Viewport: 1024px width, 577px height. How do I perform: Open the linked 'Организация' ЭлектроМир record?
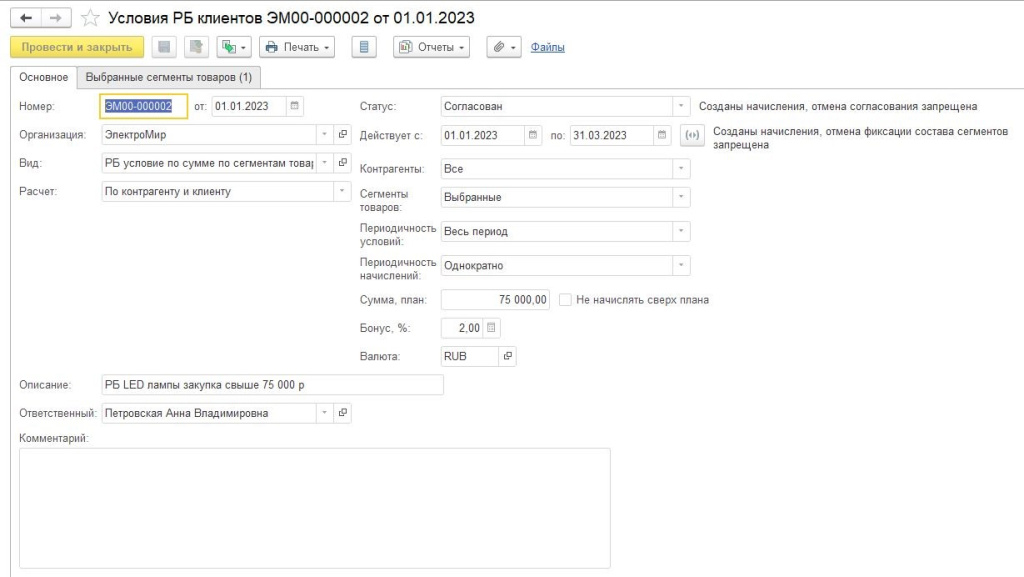(x=342, y=134)
